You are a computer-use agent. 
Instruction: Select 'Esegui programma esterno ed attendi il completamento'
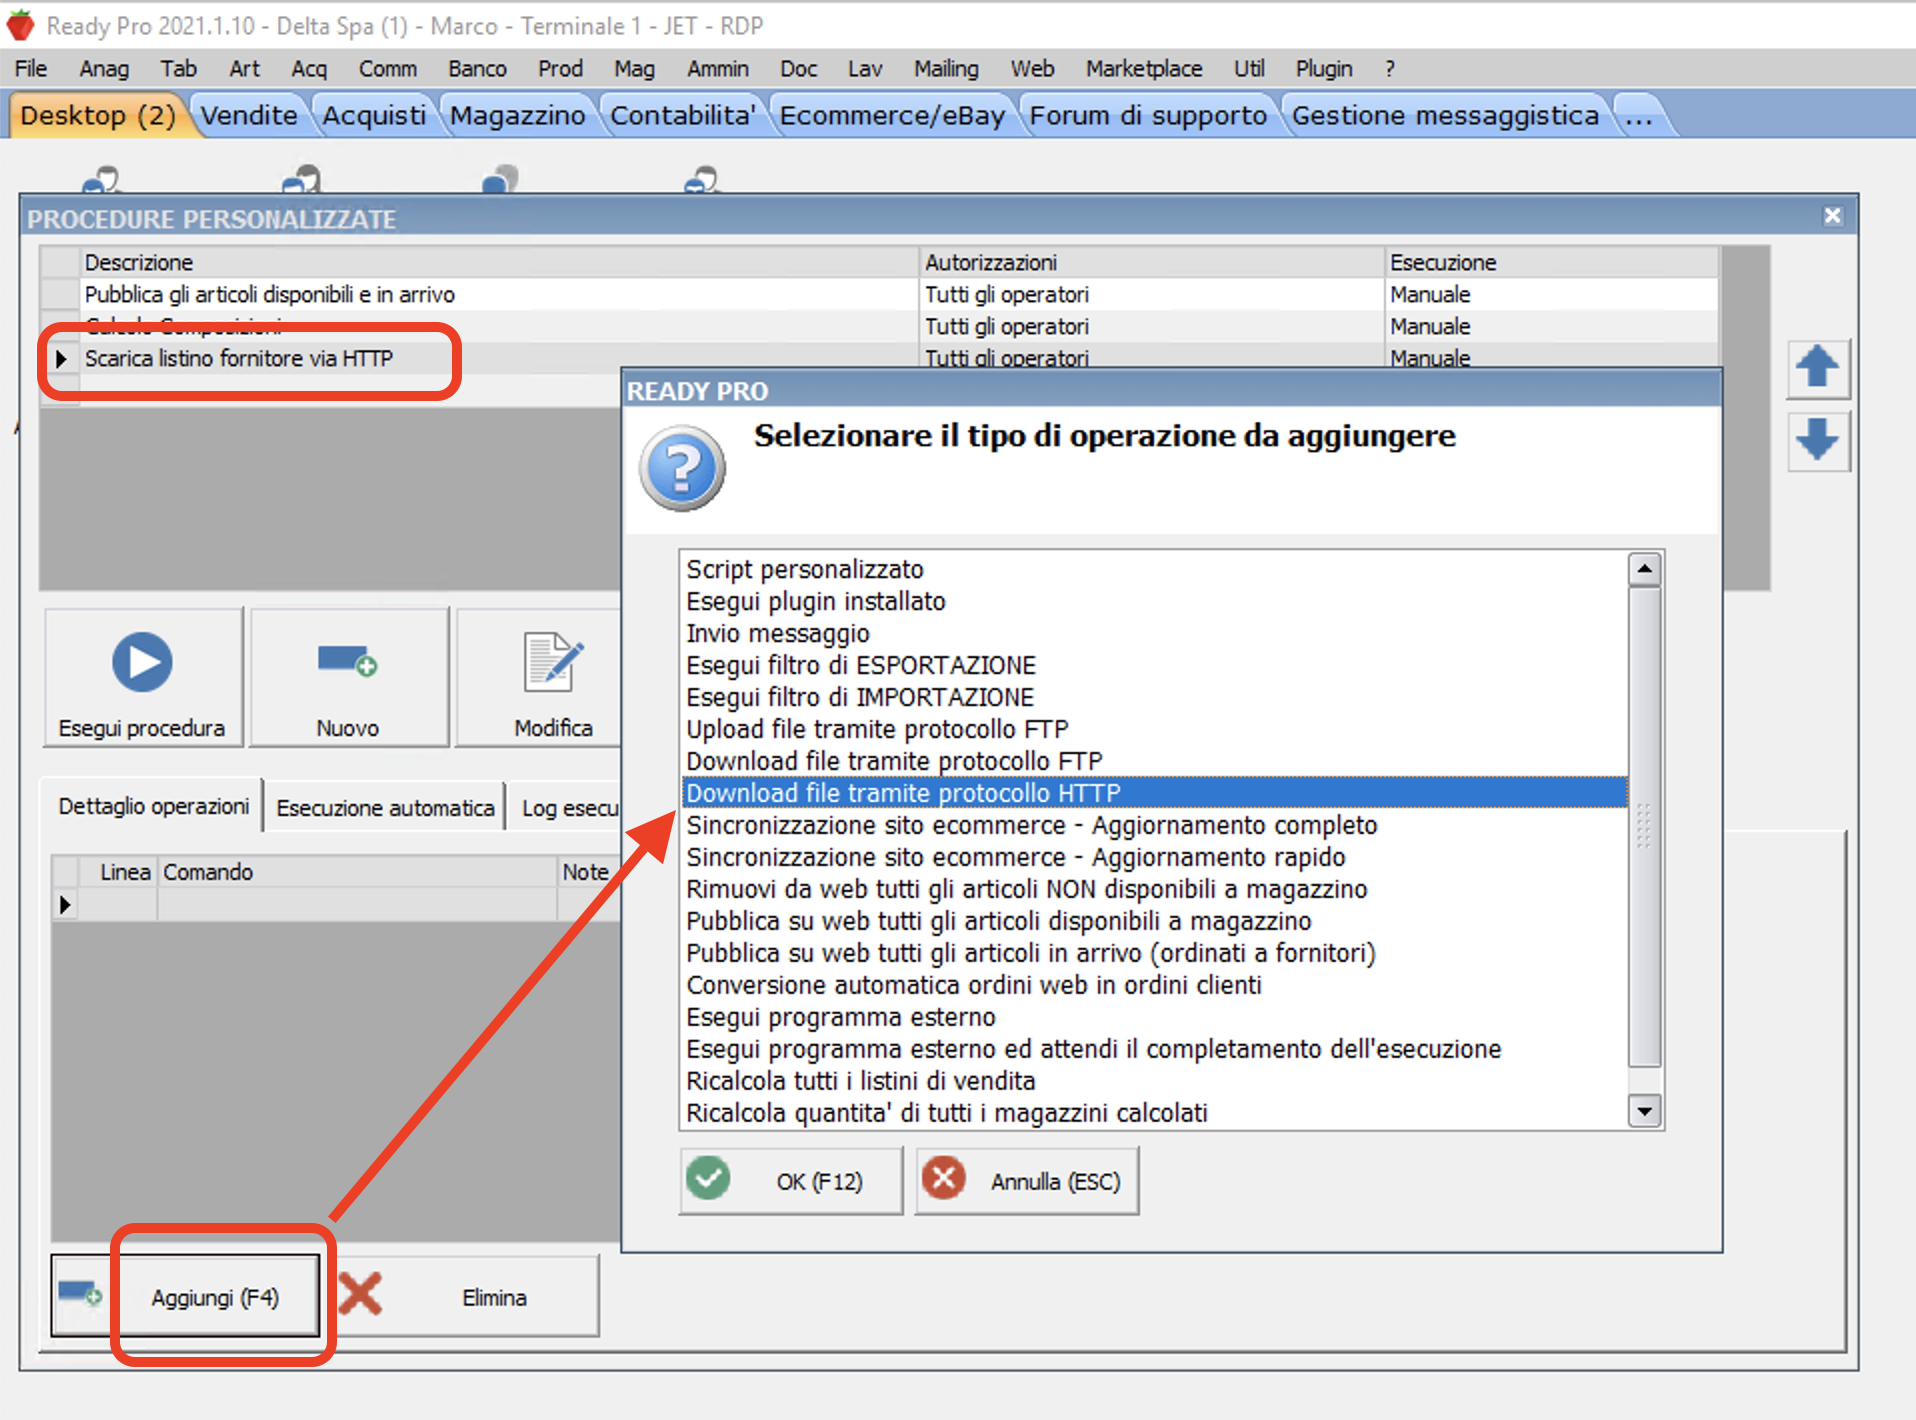[x=1155, y=1049]
